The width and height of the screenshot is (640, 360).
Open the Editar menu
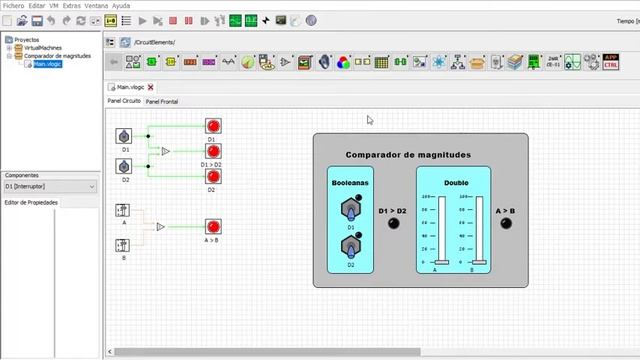(36, 6)
